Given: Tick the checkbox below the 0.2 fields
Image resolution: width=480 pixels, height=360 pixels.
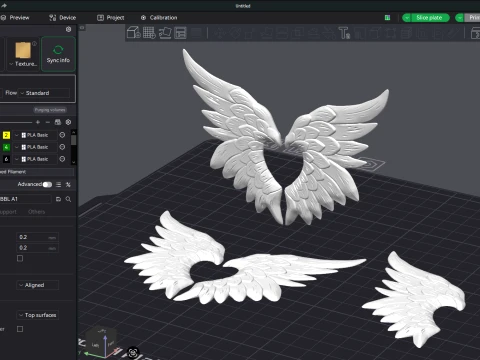Looking at the screenshot, I should point(20,258).
